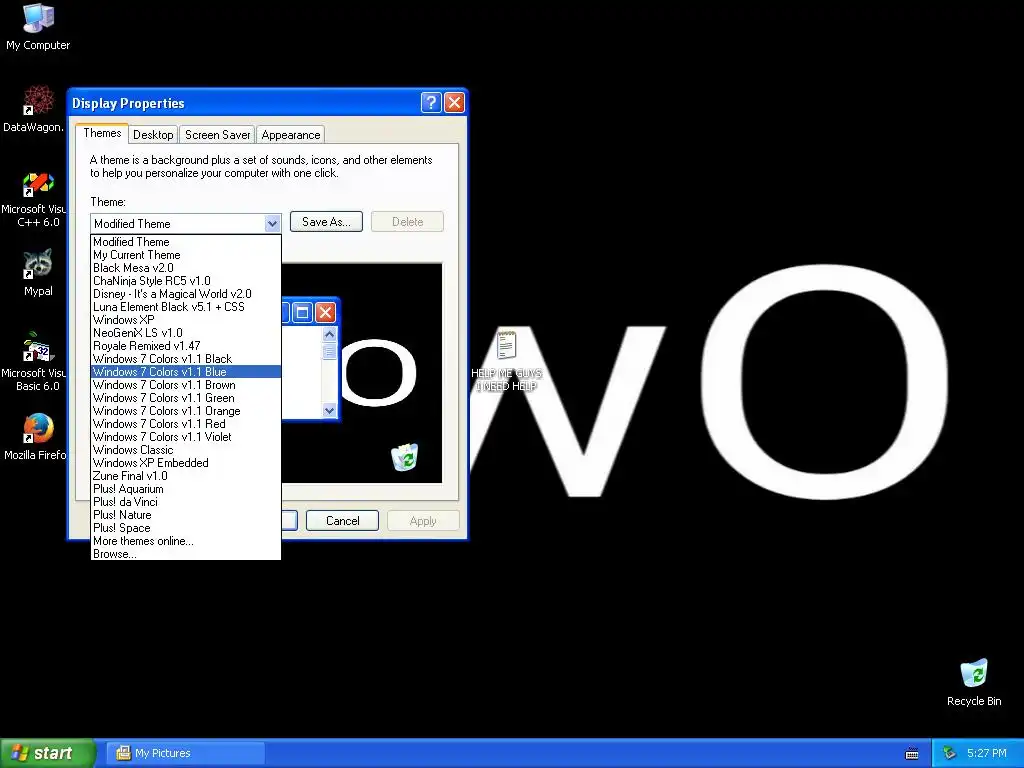Select Plus! Nature theme
The image size is (1024, 768).
tap(185, 515)
